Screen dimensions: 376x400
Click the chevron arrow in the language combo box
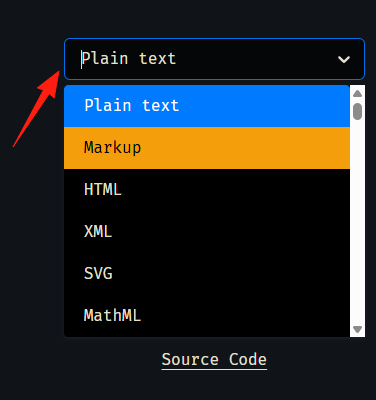tap(344, 60)
